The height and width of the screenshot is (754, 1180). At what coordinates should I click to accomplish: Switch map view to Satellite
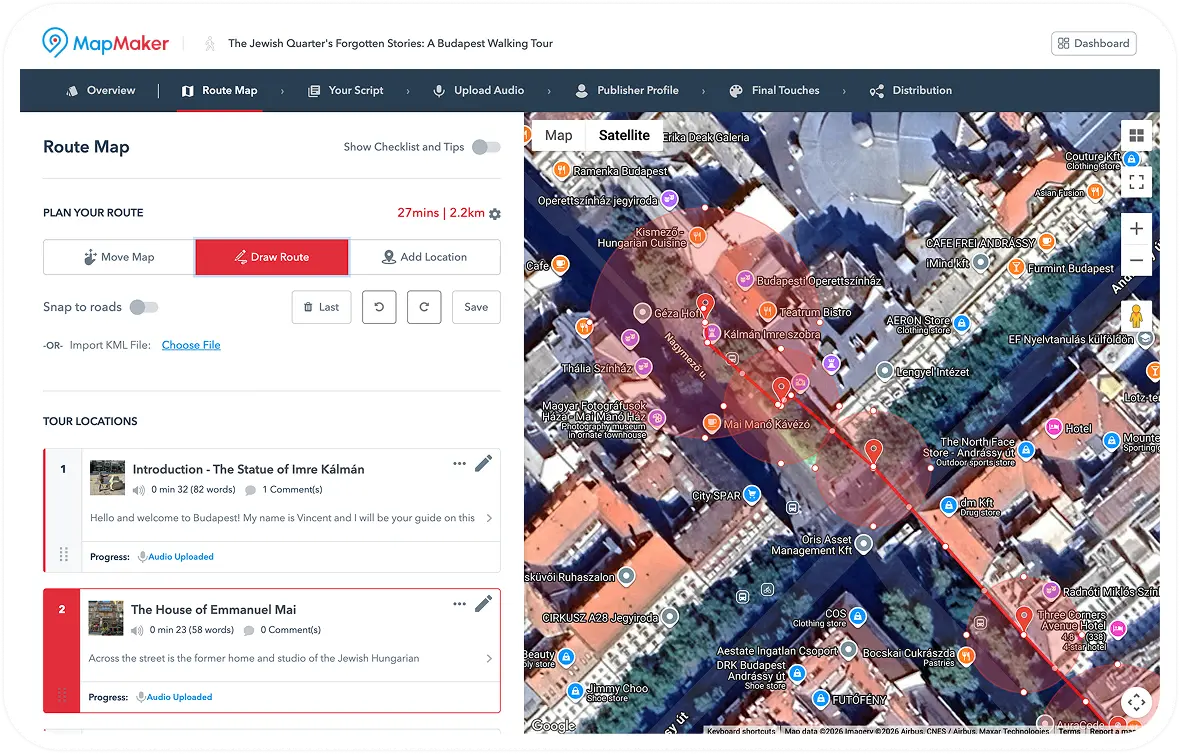pos(624,135)
